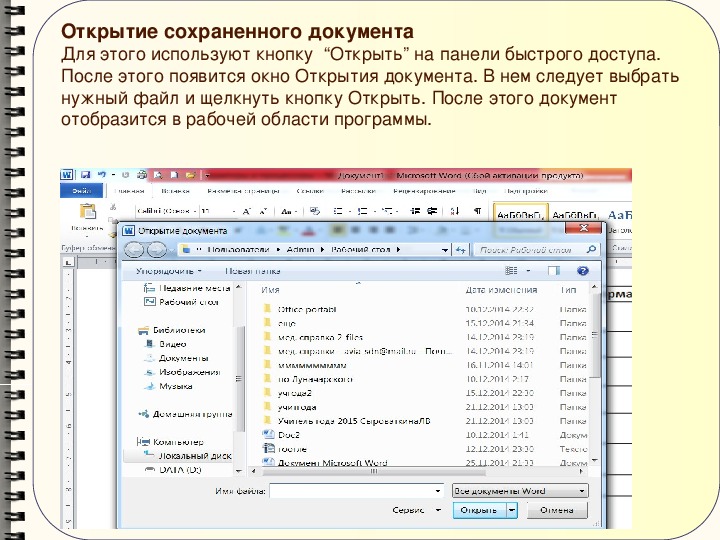
Task: Toggle the preview pane icon in dialog toolbar
Action: pos(553,270)
